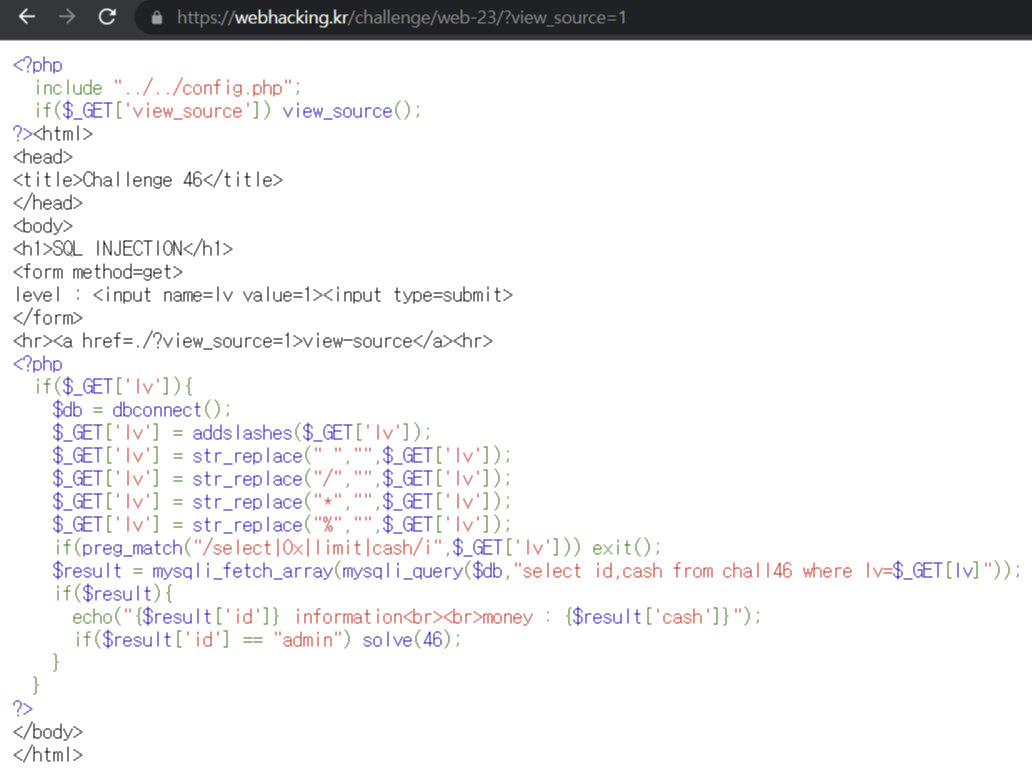Viewport: 1032px width, 781px height.
Task: Select the closing </body> tag line
Action: (48, 732)
